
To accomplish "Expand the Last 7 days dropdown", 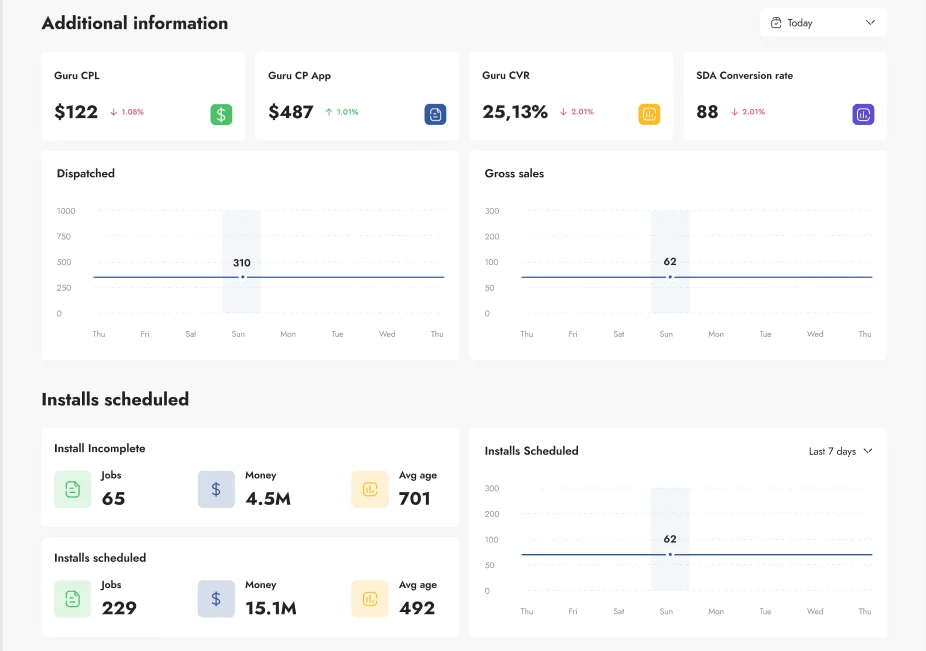I will point(840,451).
